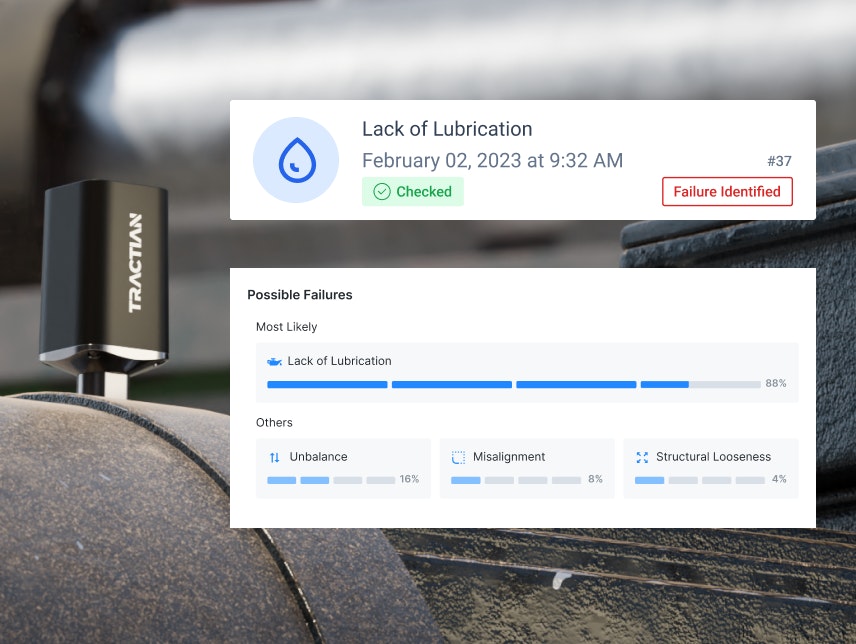The width and height of the screenshot is (856, 644).
Task: Click the checkmark circle inside Checked badge
Action: point(381,192)
